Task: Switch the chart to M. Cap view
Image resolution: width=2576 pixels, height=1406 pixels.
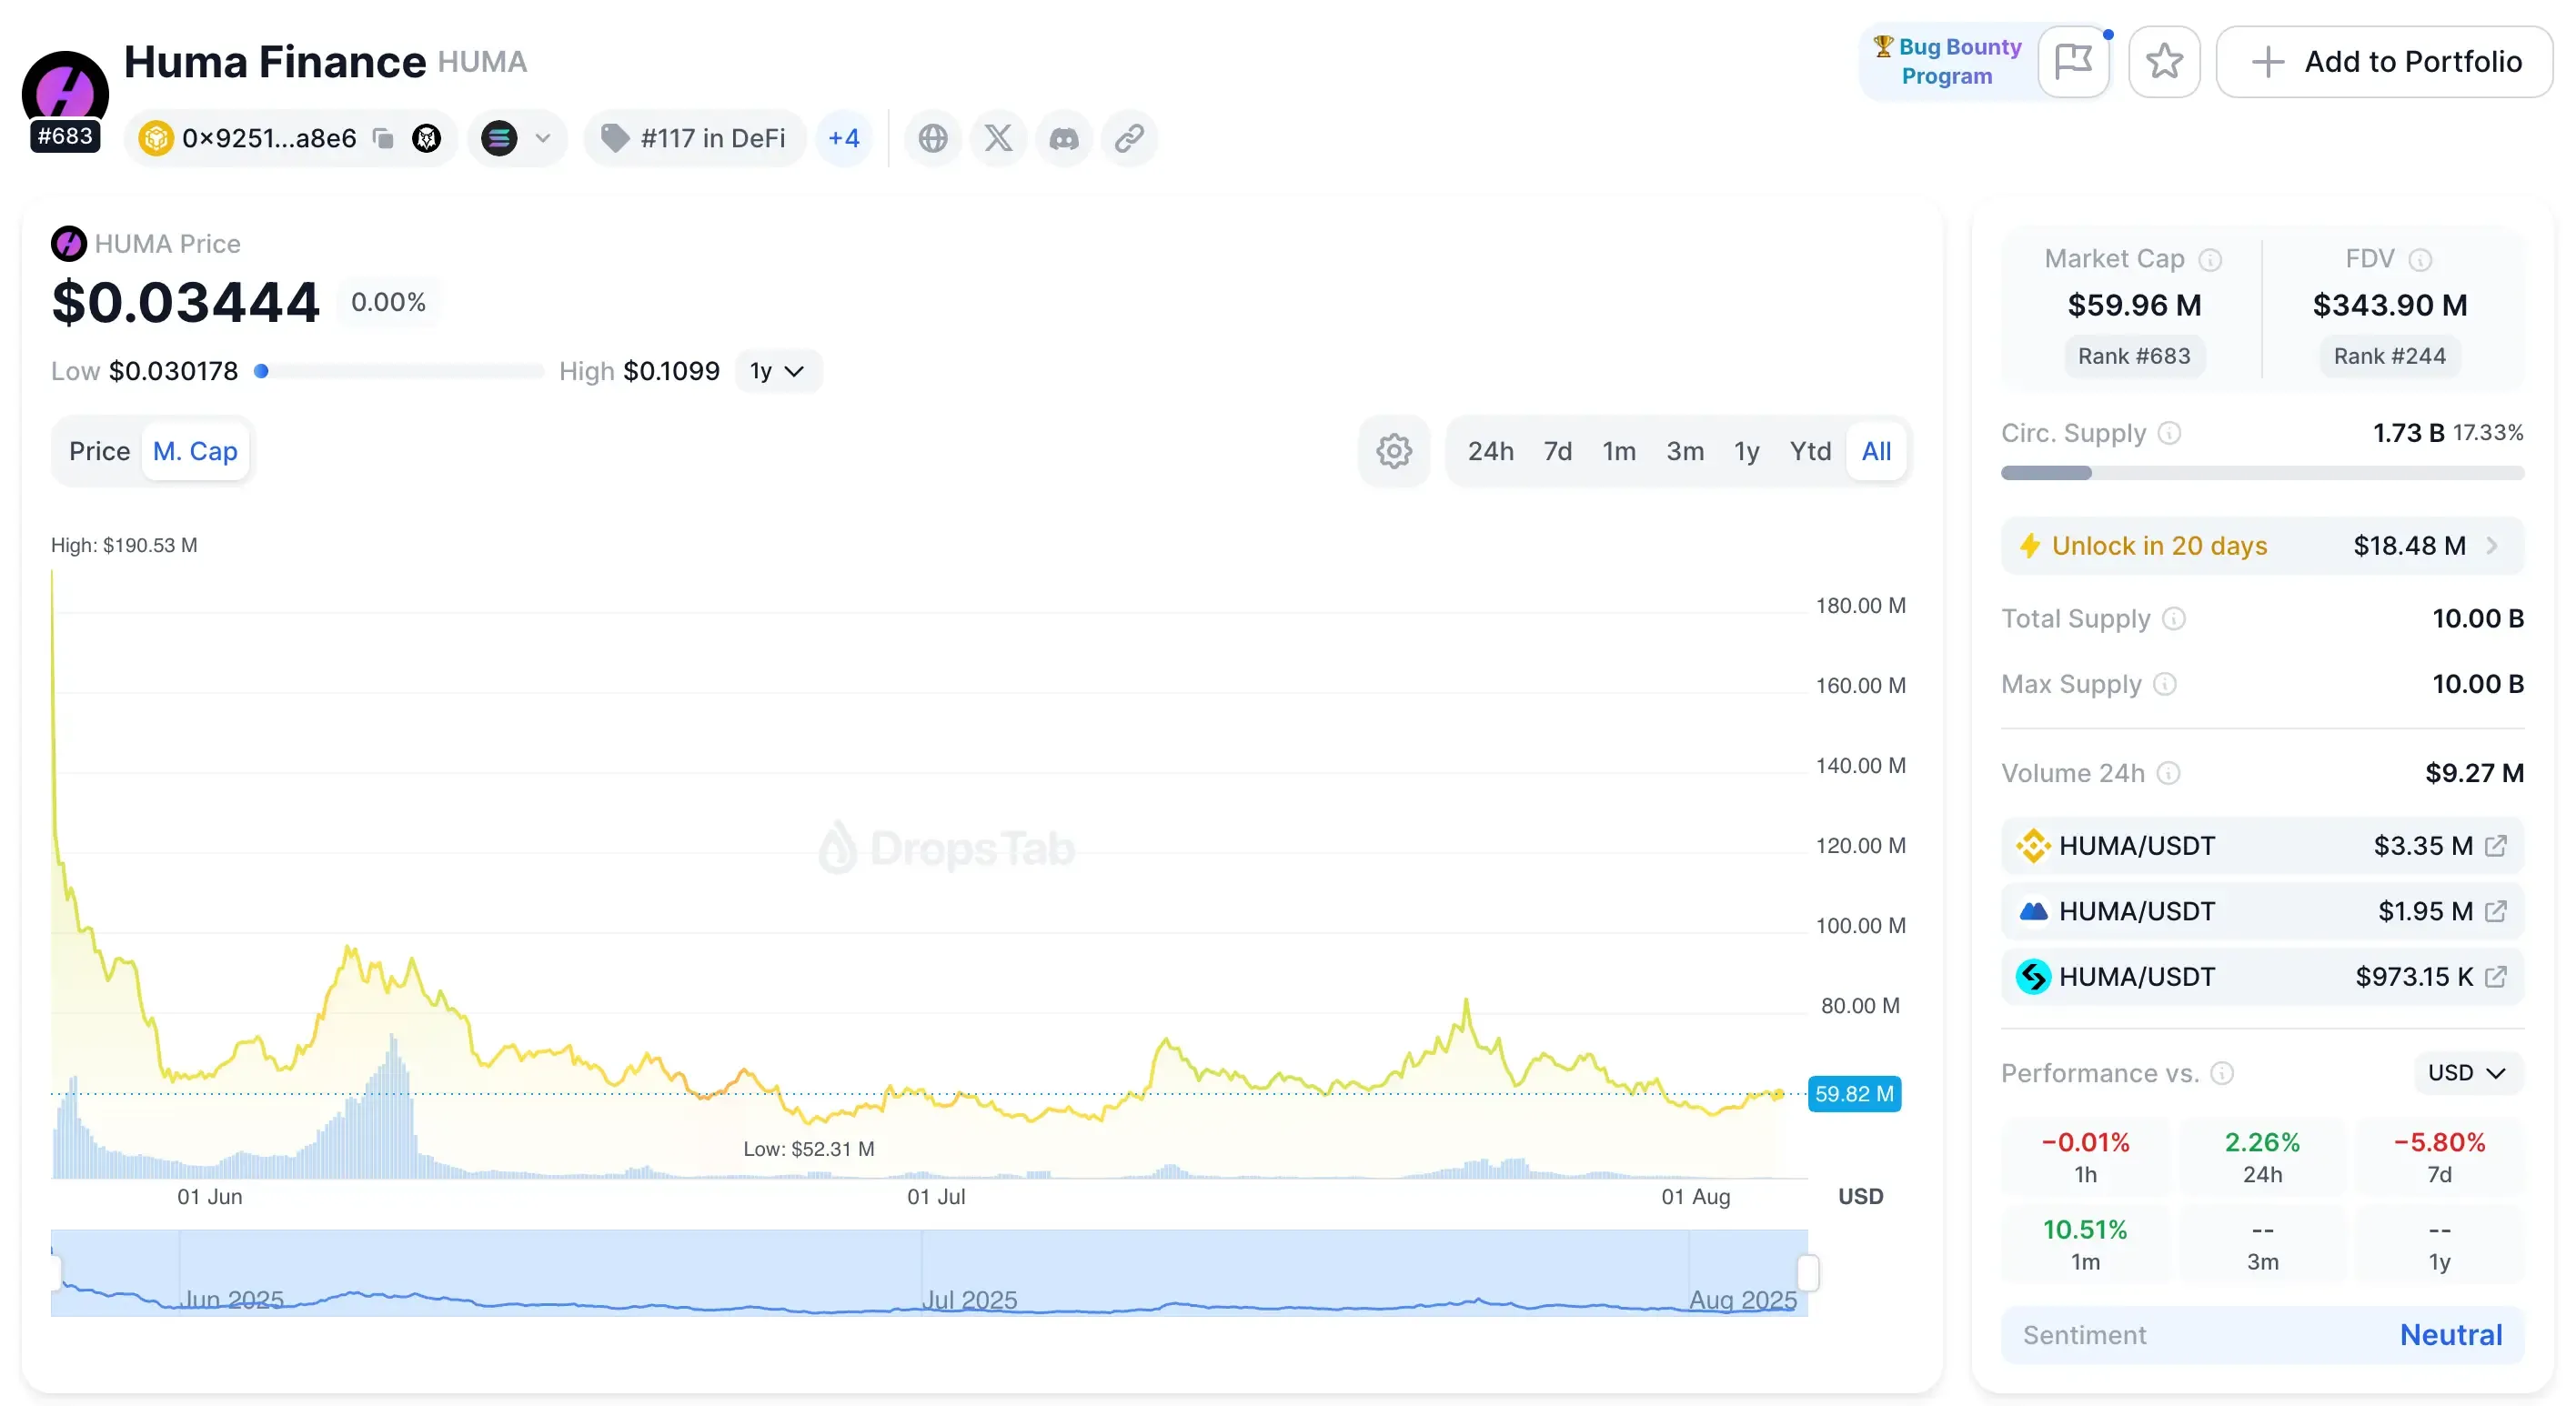Action: click(x=196, y=451)
